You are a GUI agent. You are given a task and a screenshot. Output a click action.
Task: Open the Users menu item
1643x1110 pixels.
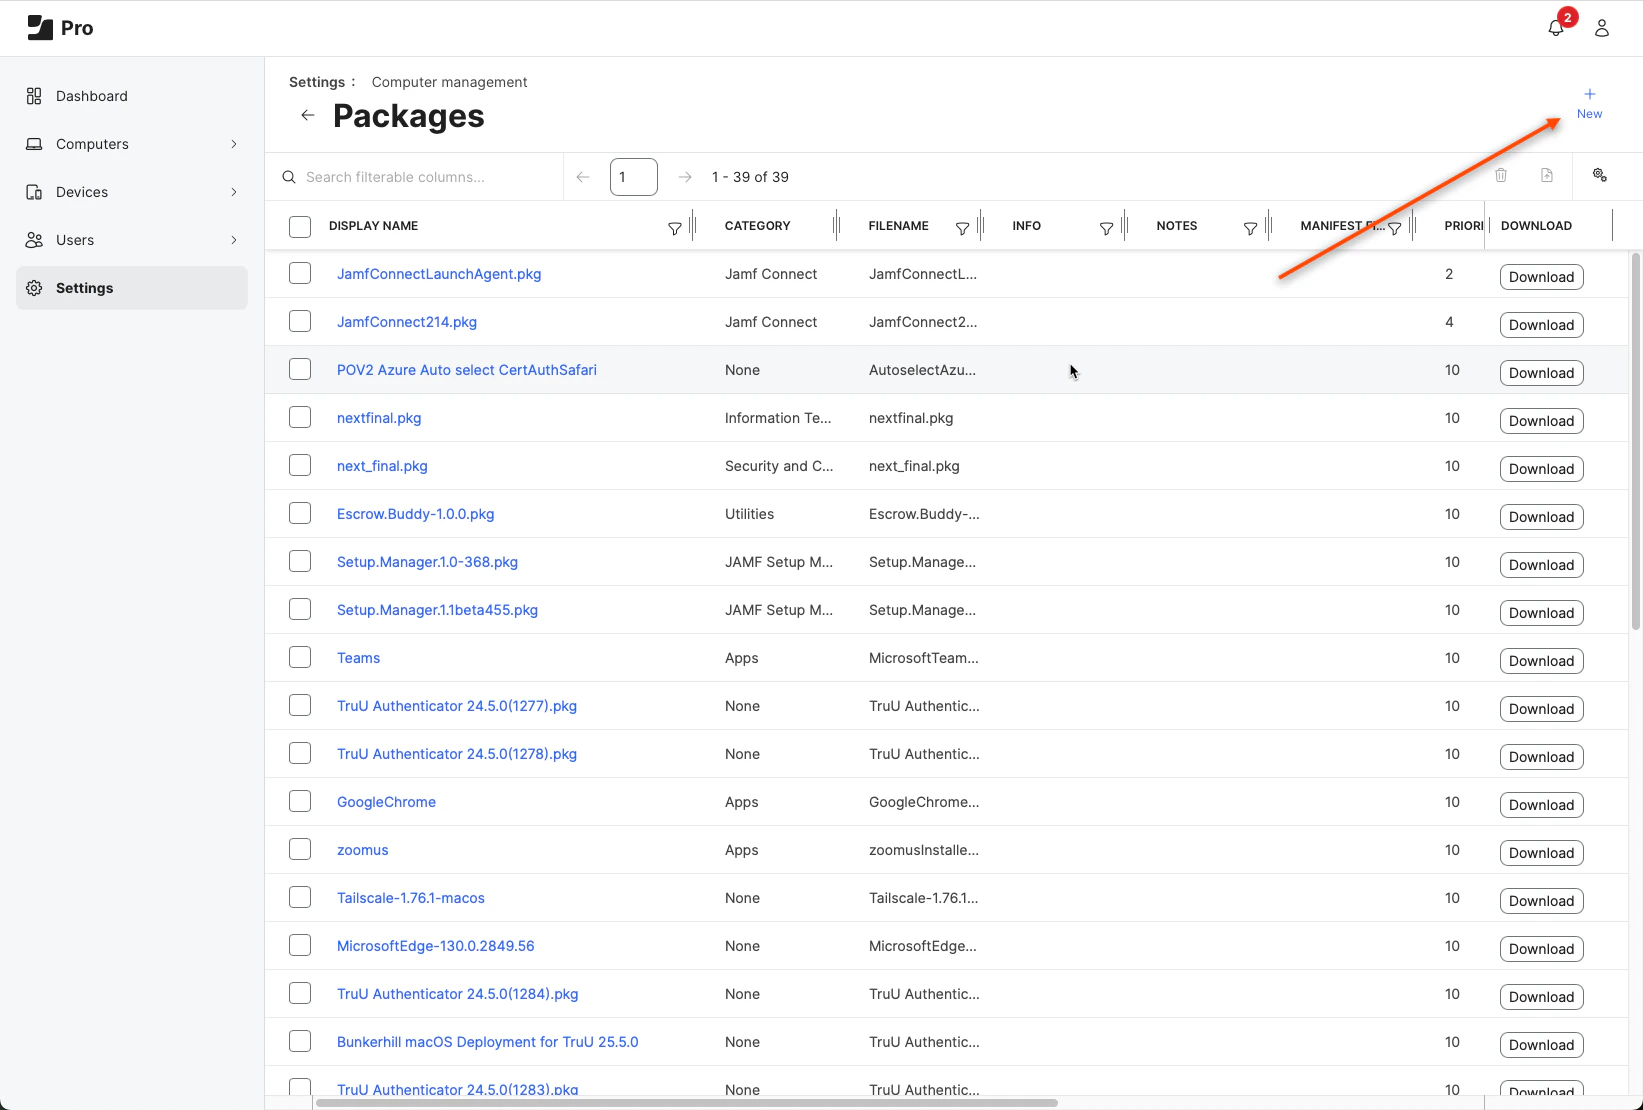click(132, 240)
